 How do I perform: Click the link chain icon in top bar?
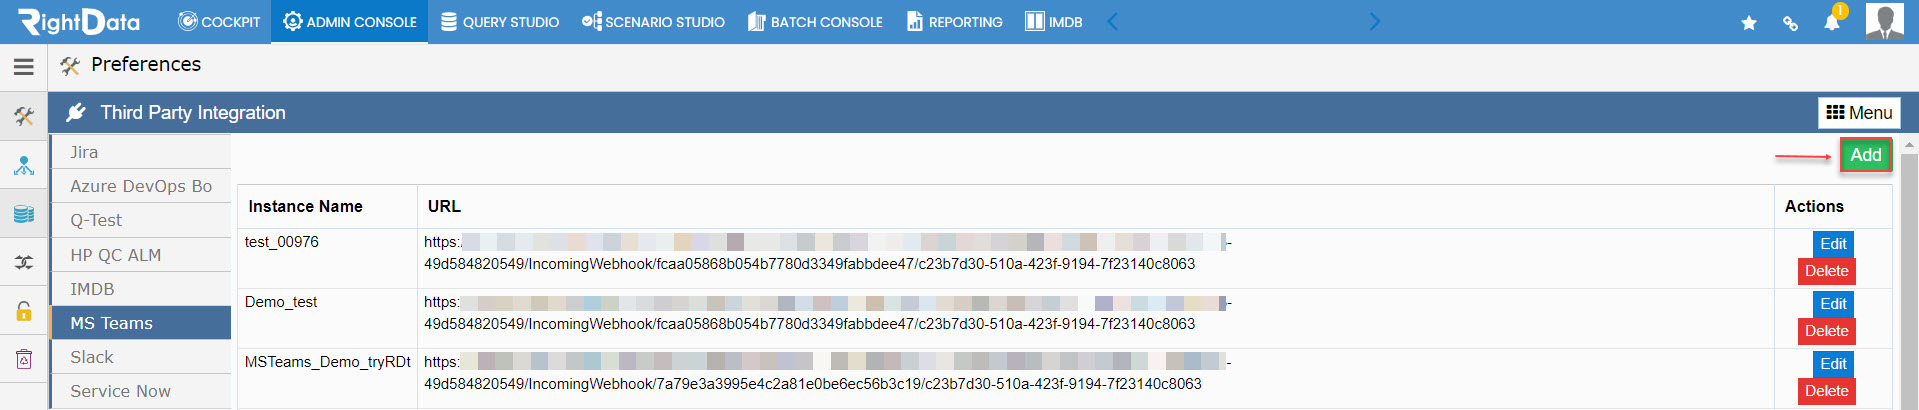tap(1790, 22)
